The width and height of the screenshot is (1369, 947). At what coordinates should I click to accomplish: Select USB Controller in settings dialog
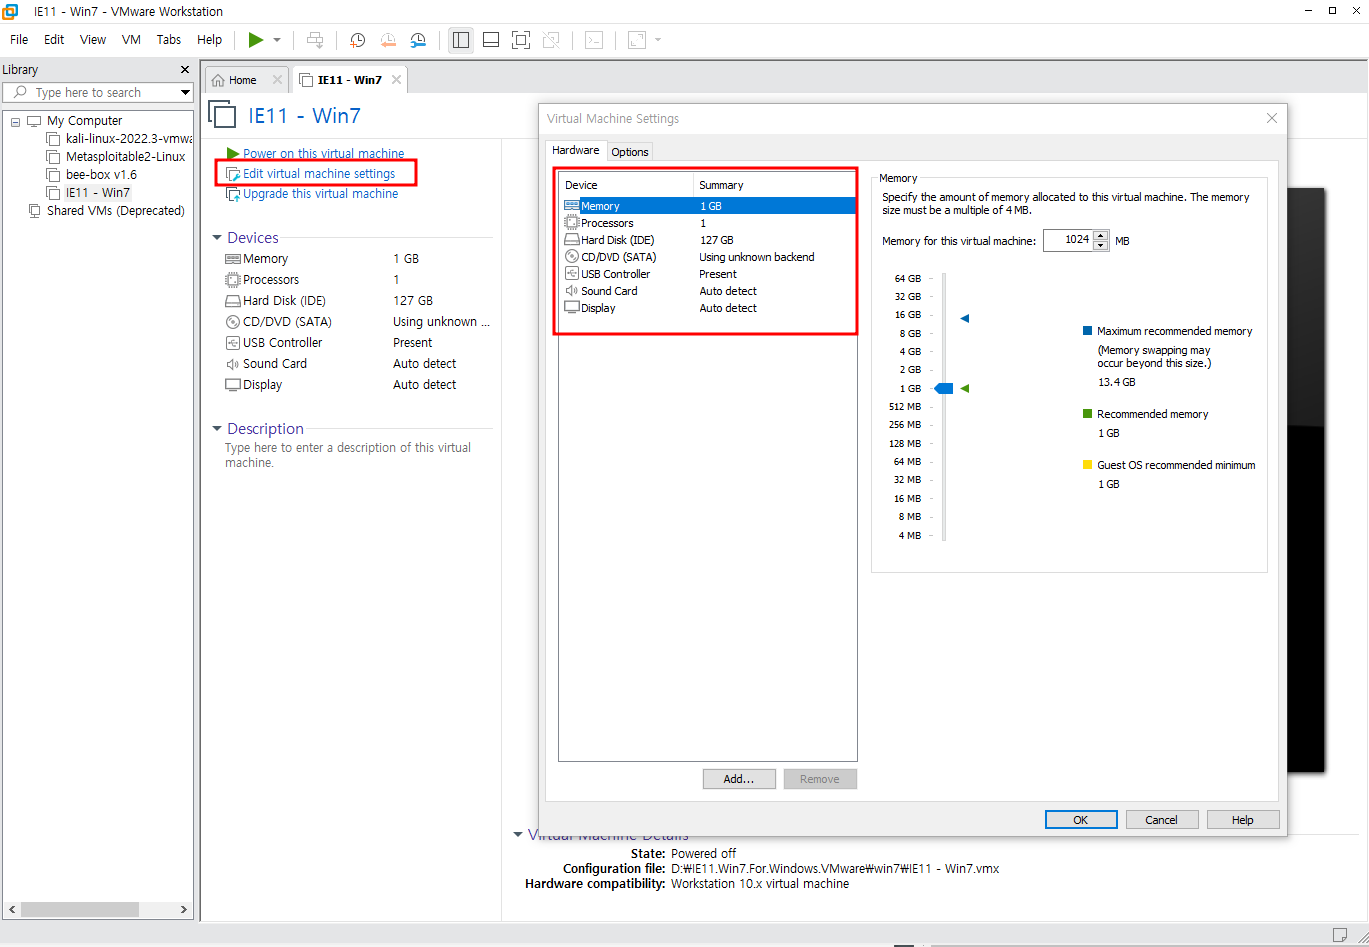(708, 274)
